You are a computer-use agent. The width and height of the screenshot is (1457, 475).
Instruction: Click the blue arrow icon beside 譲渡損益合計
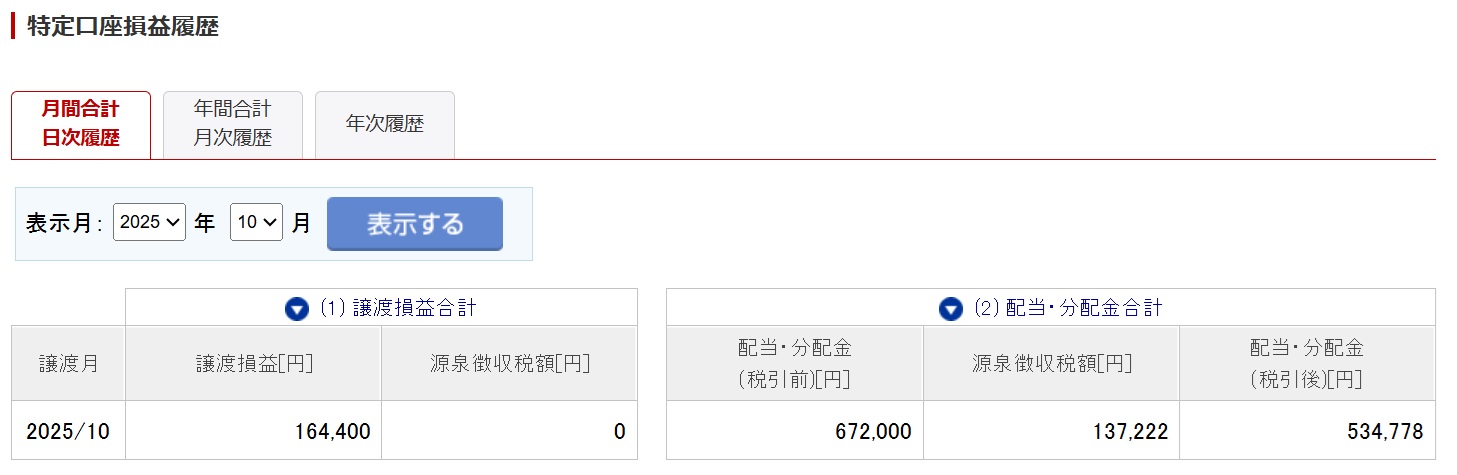[297, 309]
